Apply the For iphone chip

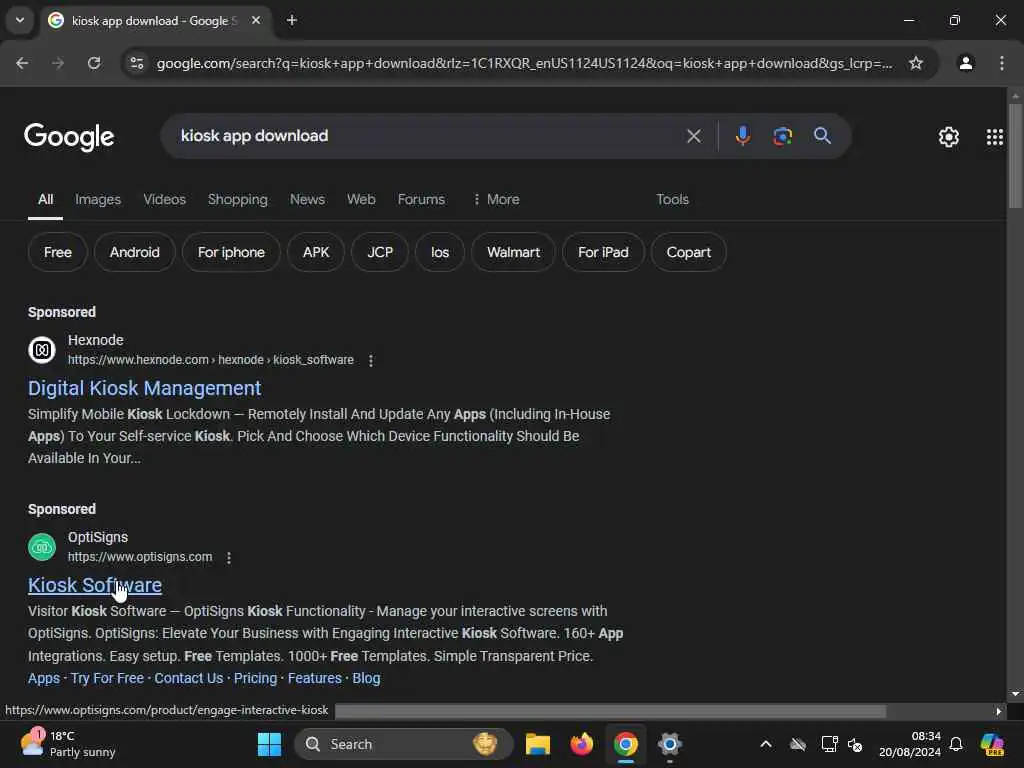coord(231,252)
